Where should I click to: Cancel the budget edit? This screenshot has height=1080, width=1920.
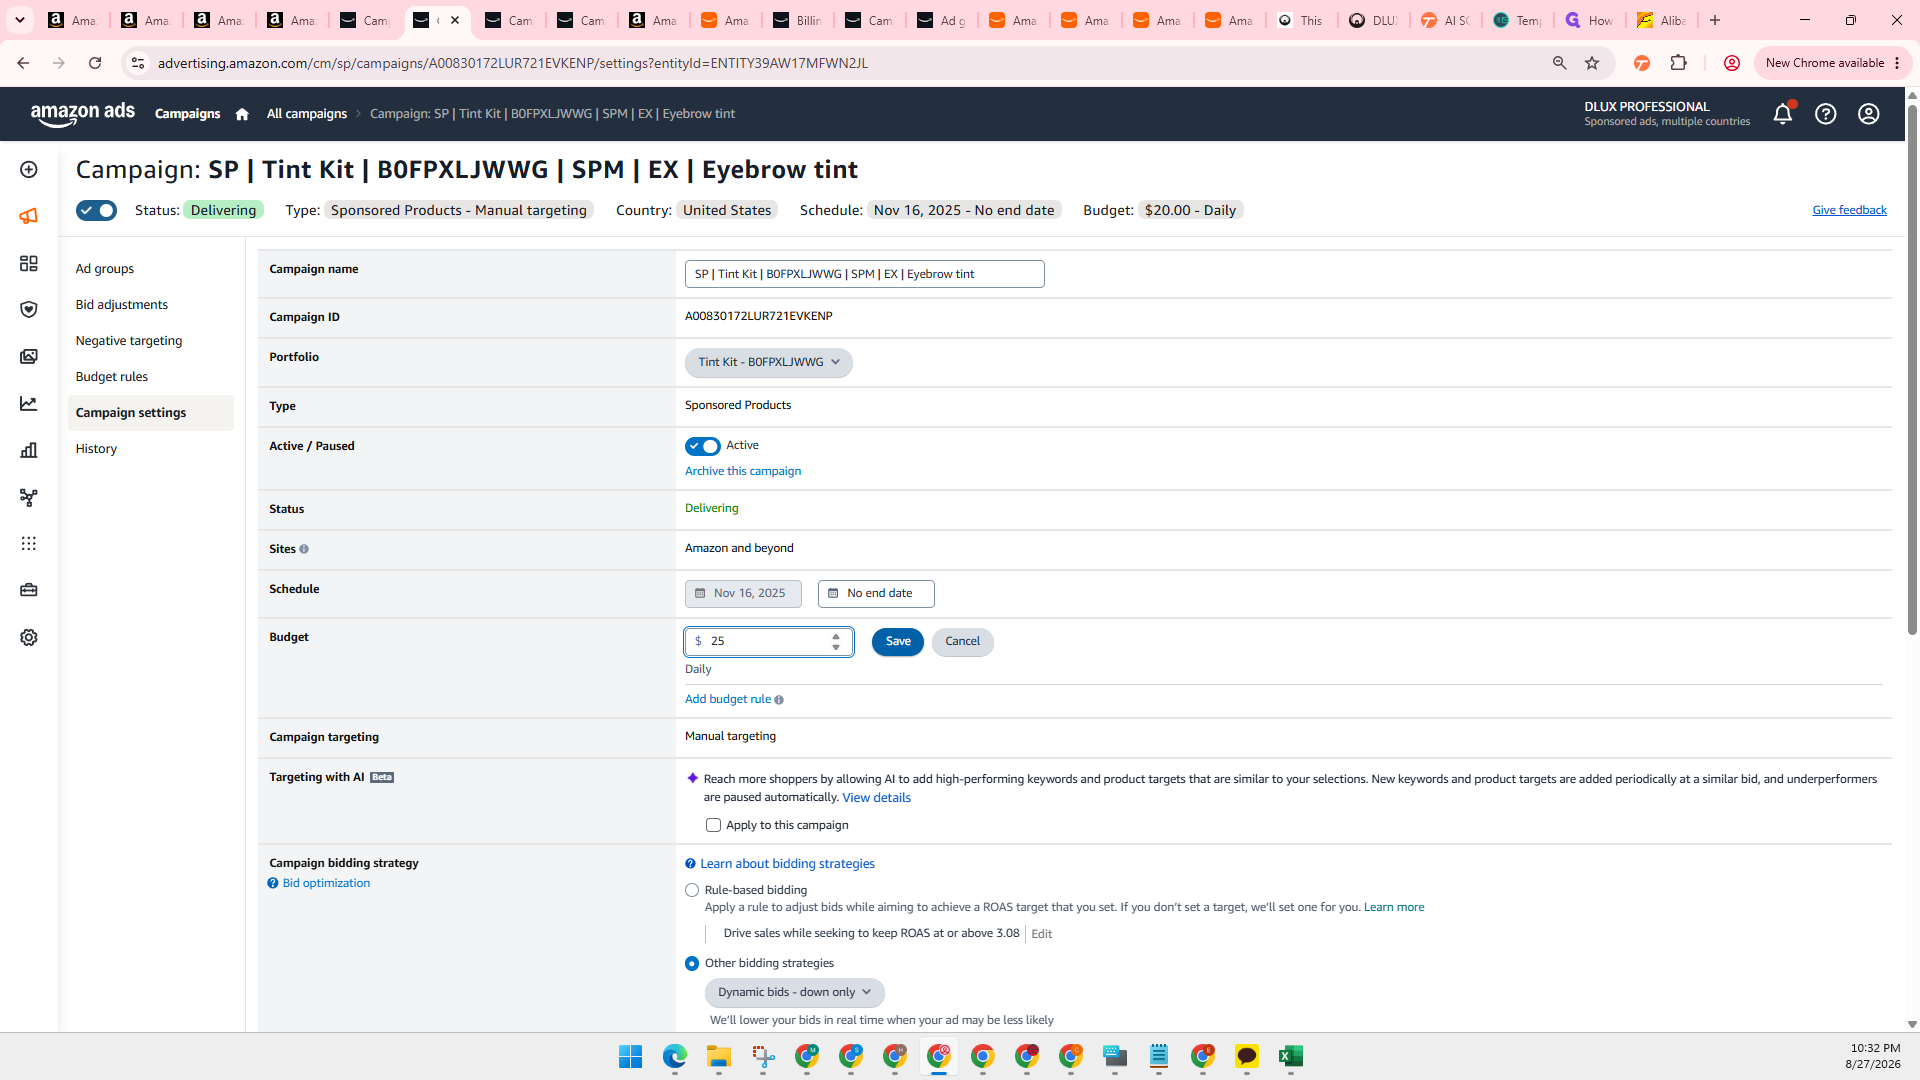pyautogui.click(x=962, y=642)
